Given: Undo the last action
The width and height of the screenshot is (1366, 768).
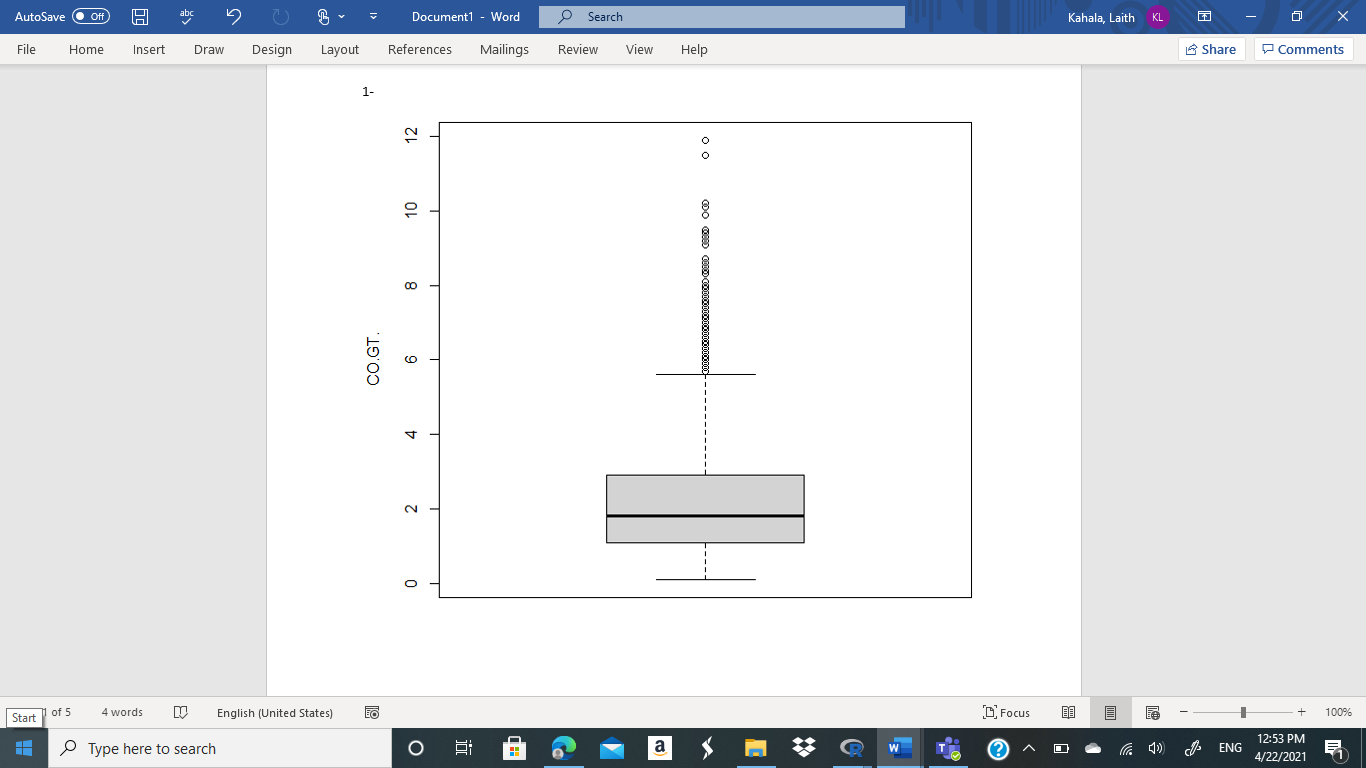Looking at the screenshot, I should [x=234, y=16].
